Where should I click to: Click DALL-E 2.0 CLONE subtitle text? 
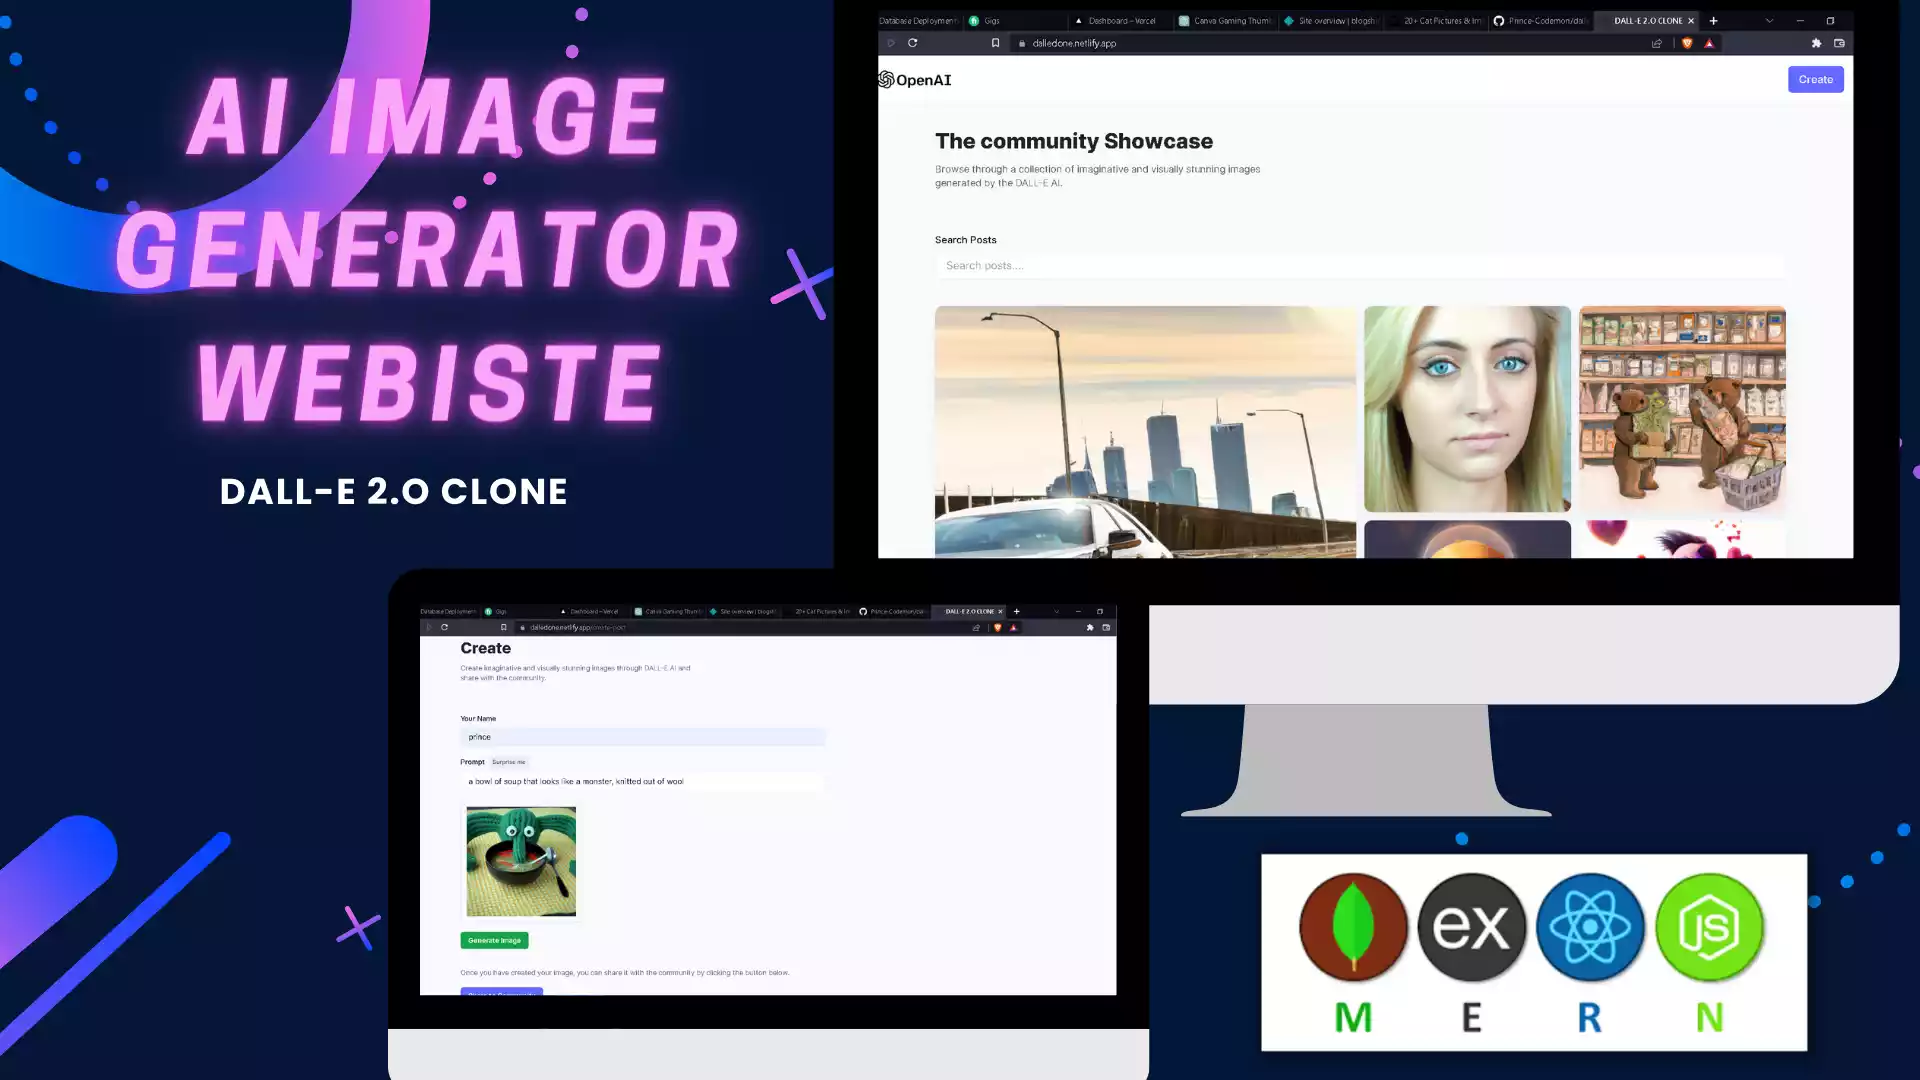(x=394, y=491)
